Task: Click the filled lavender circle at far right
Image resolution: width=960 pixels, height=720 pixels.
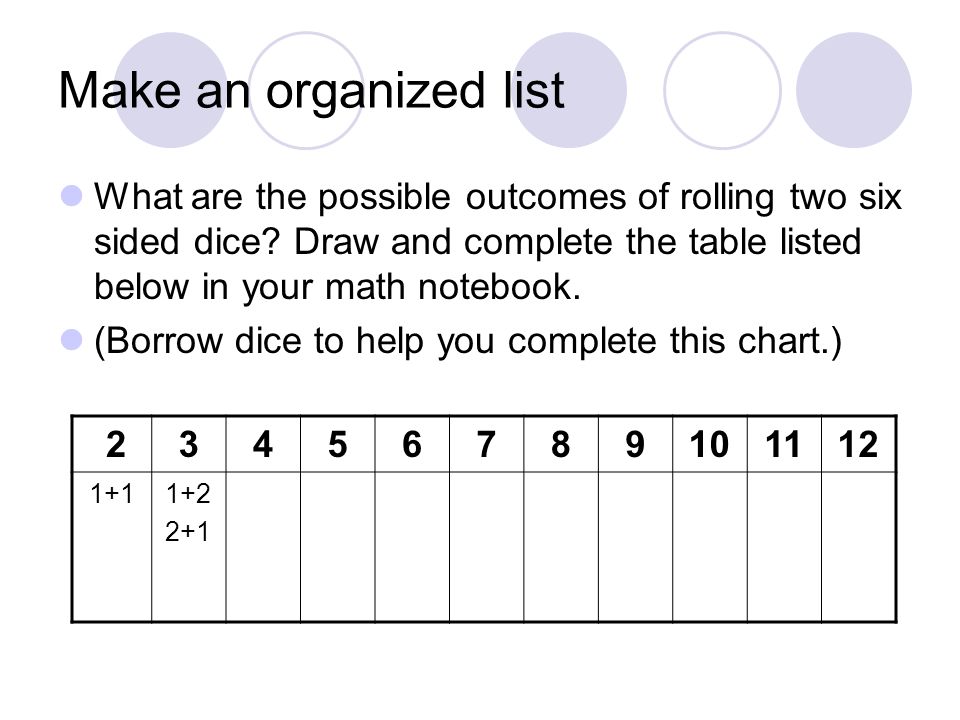Action: (x=853, y=90)
